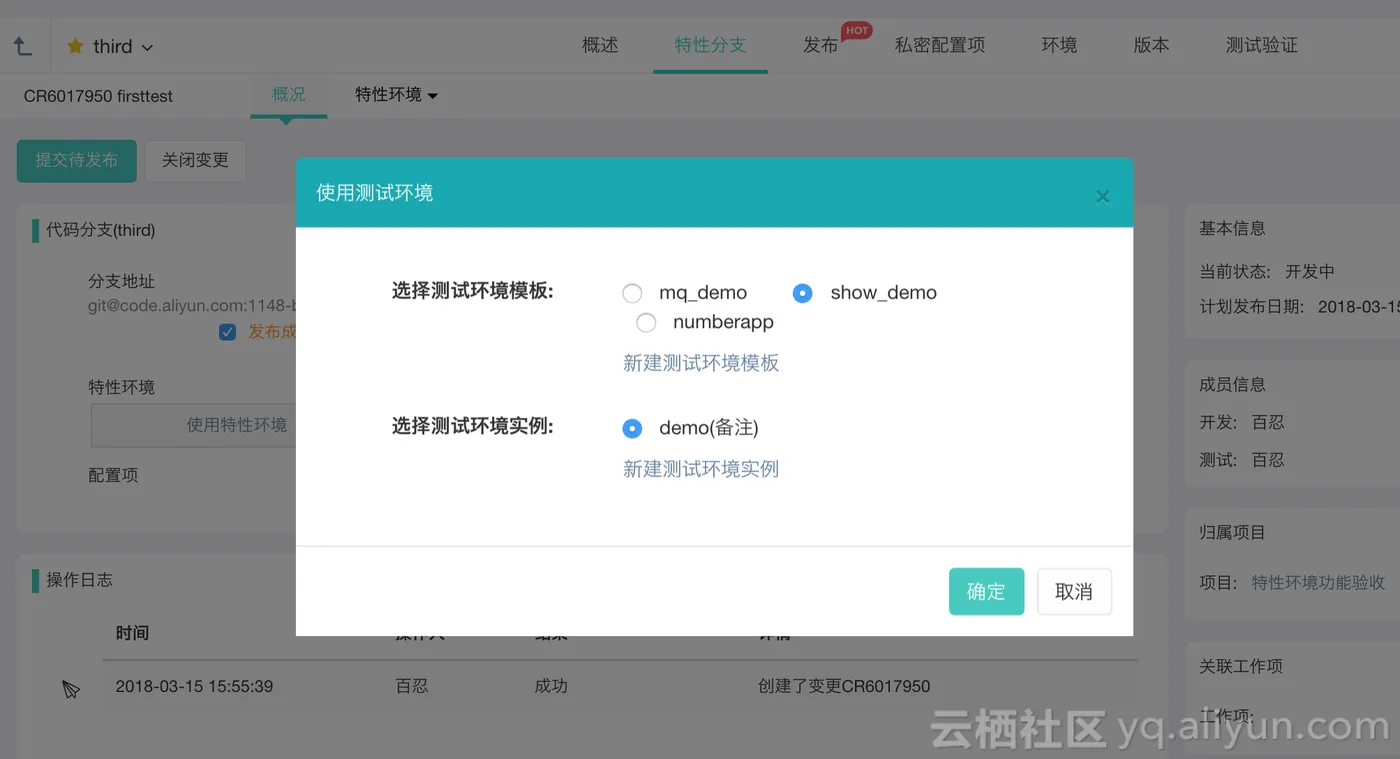Go to the 测试验证 tab
This screenshot has width=1400, height=759.
1262,45
